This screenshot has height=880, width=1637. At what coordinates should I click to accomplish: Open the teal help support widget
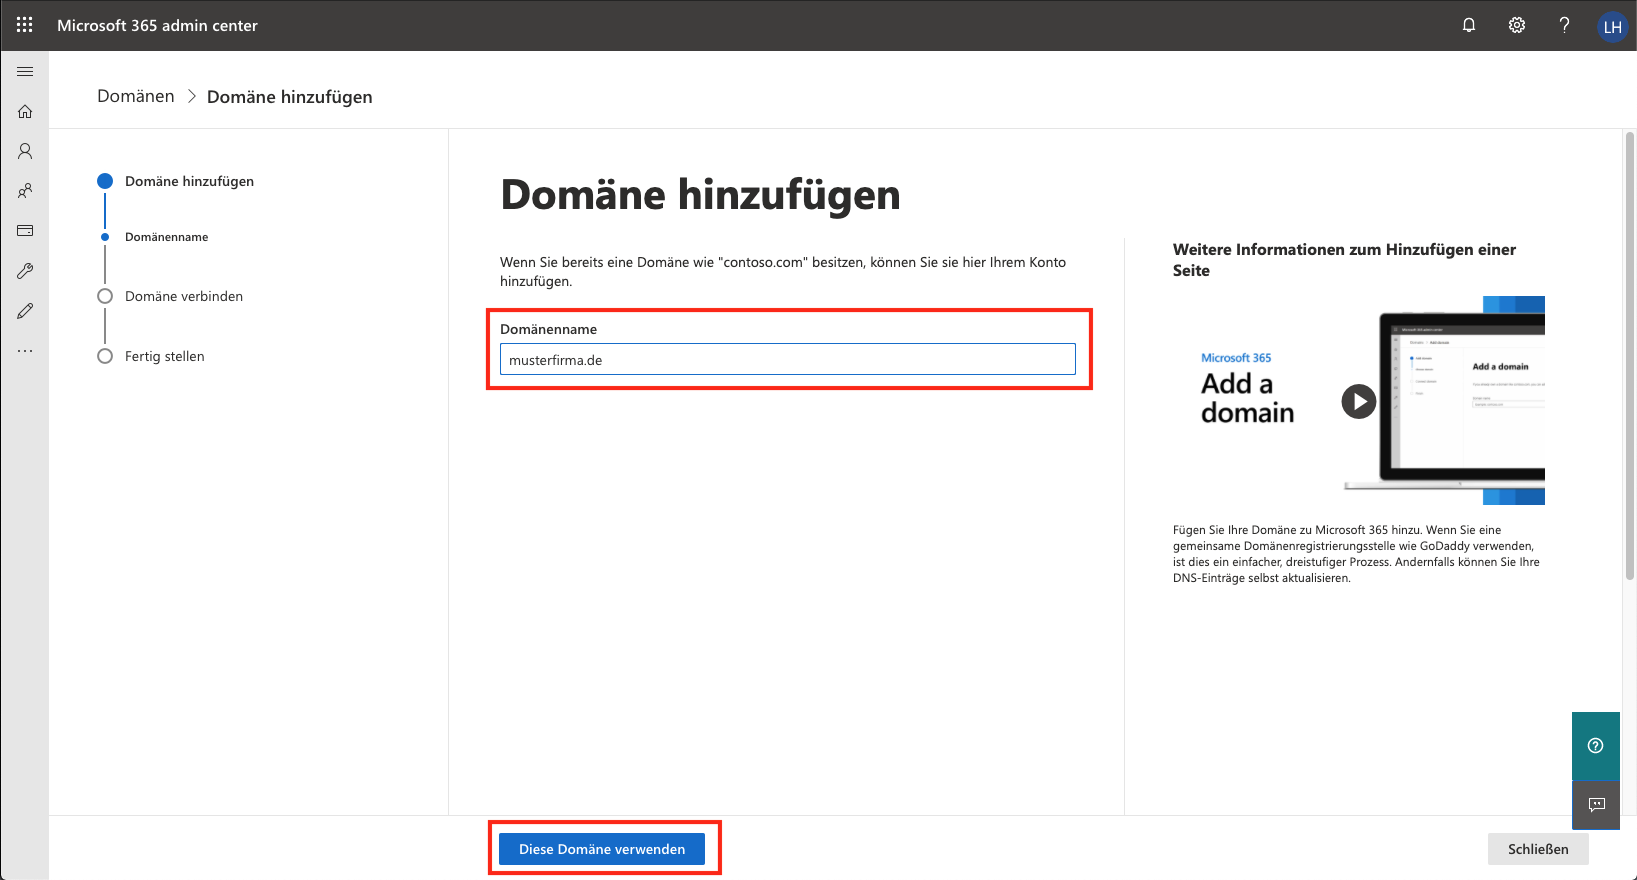click(x=1595, y=745)
